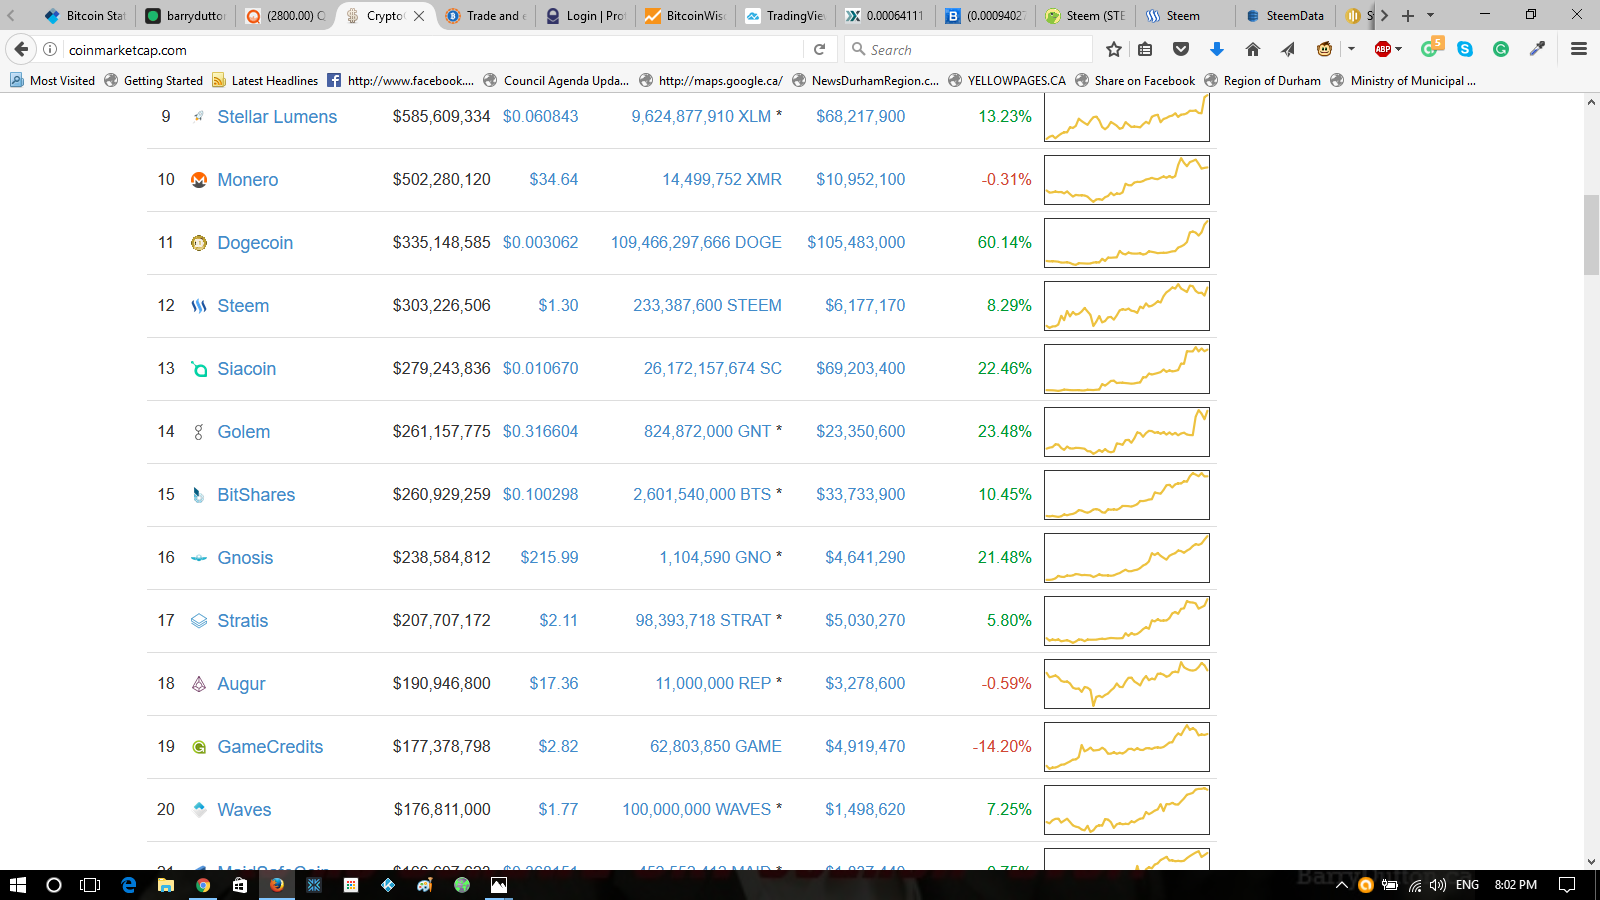Click the BitShares price $0.100298

pos(540,495)
